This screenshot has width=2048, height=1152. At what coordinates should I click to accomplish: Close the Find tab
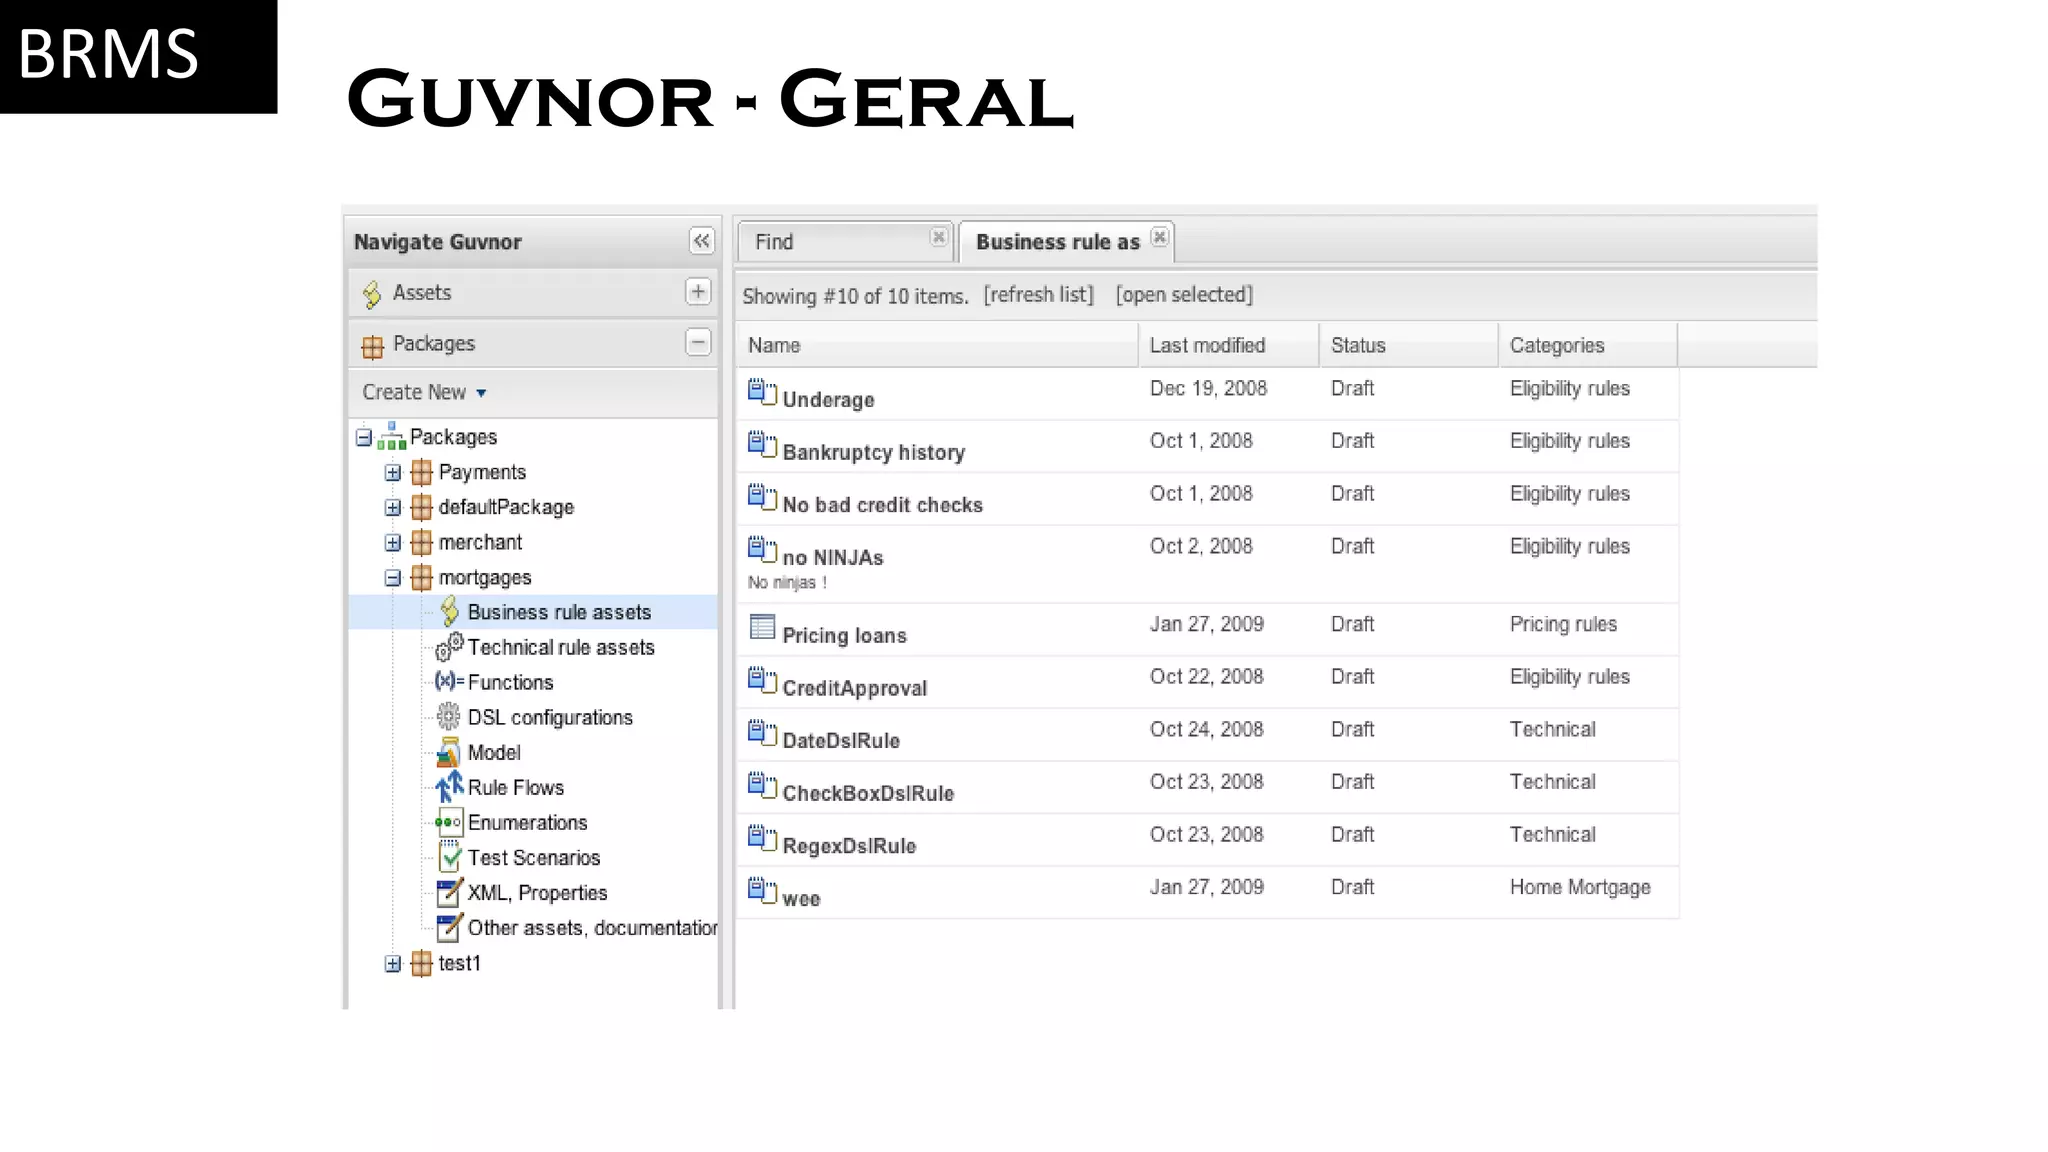coord(938,237)
